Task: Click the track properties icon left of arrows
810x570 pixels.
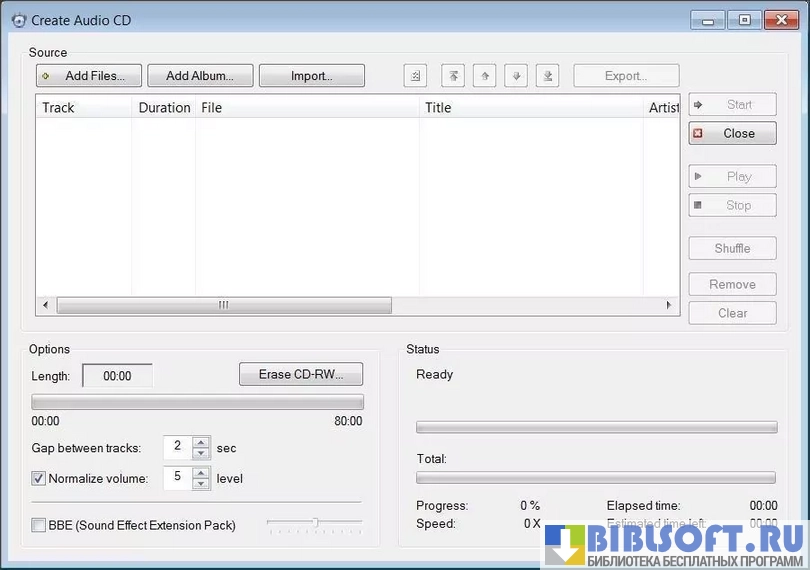Action: (x=416, y=76)
